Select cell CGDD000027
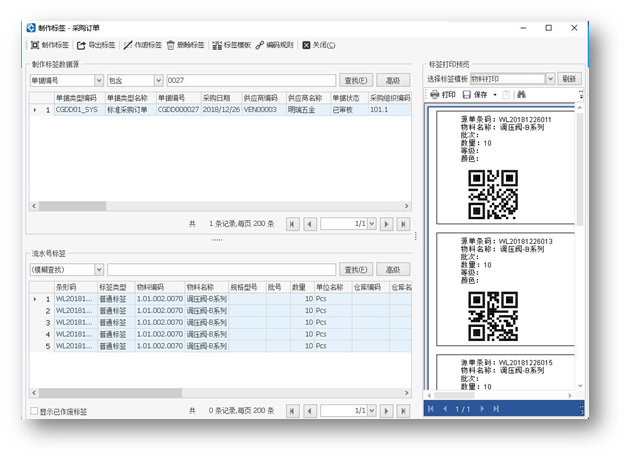This screenshot has width=631, height=461. click(x=179, y=110)
